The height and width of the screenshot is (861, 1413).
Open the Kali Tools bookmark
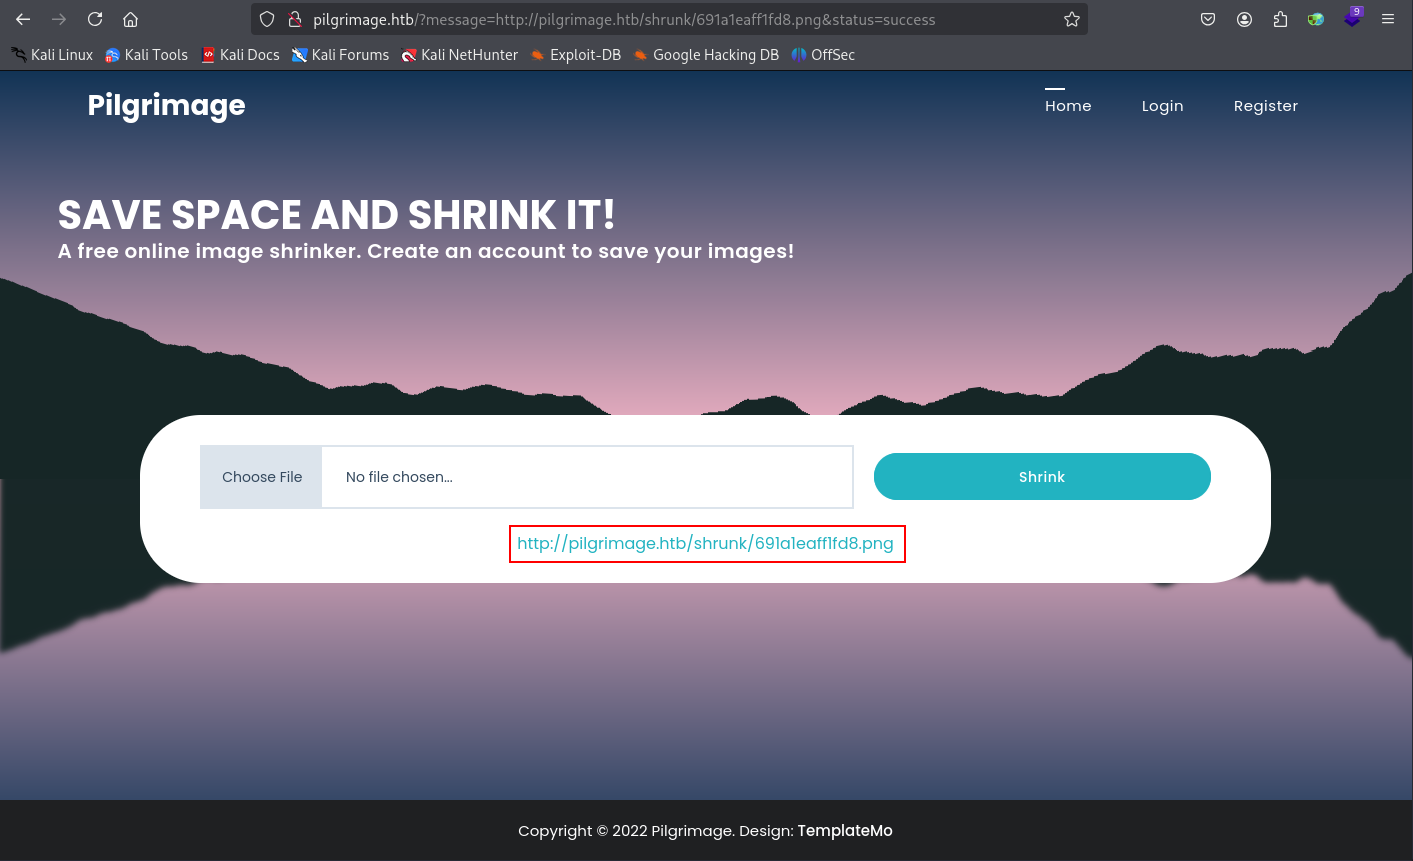pyautogui.click(x=147, y=55)
